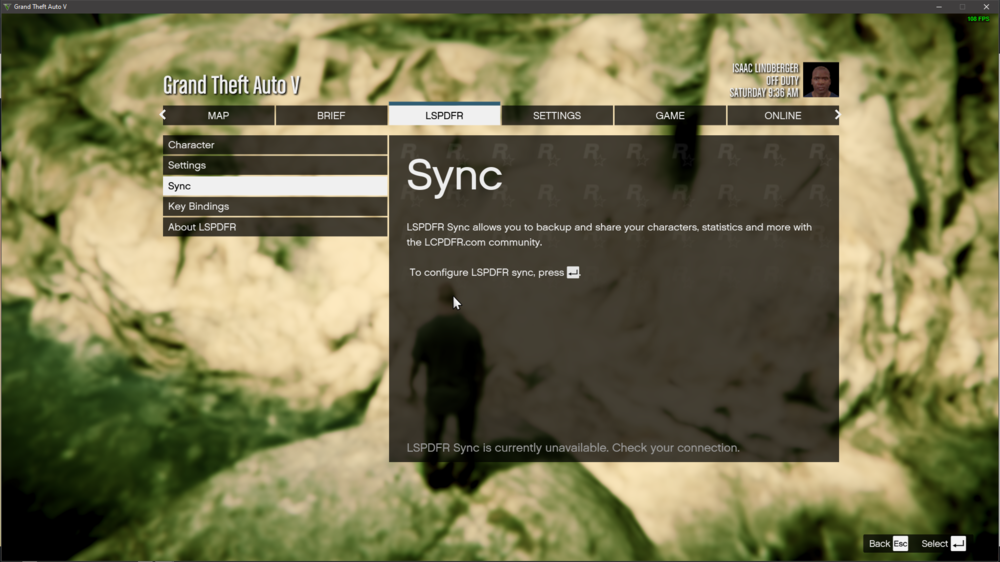Click the green FPS counter
Screen dimensions: 1000x562
[x=978, y=19]
